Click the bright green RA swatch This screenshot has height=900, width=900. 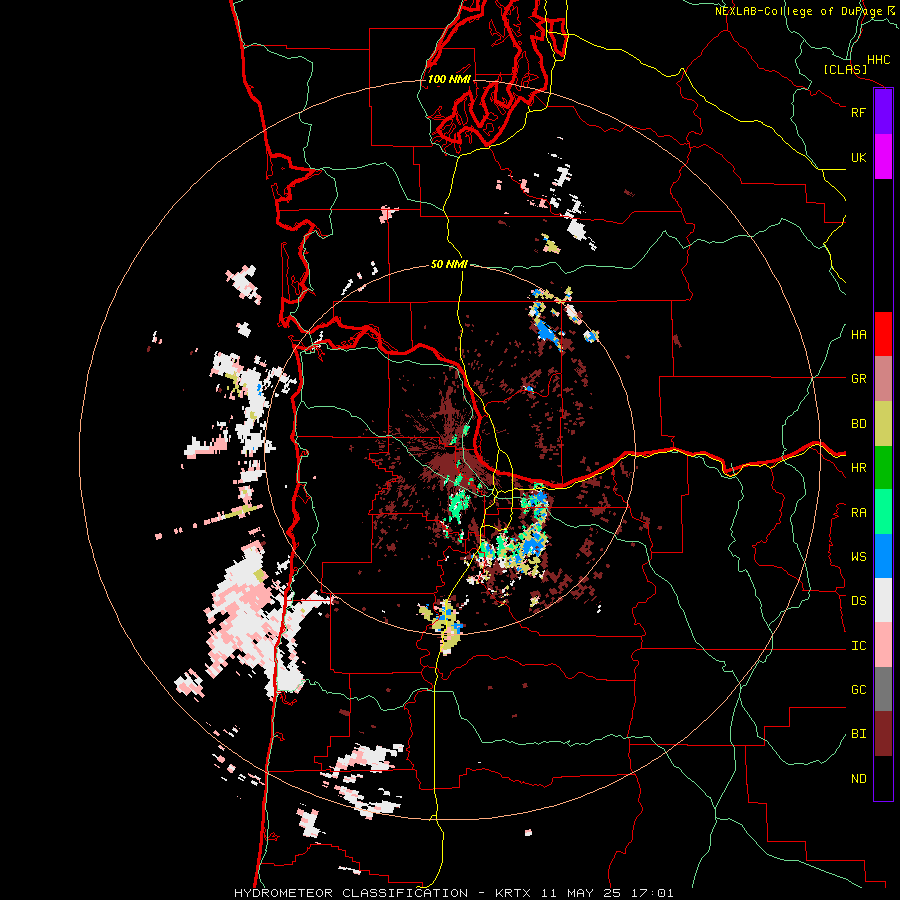coord(883,512)
